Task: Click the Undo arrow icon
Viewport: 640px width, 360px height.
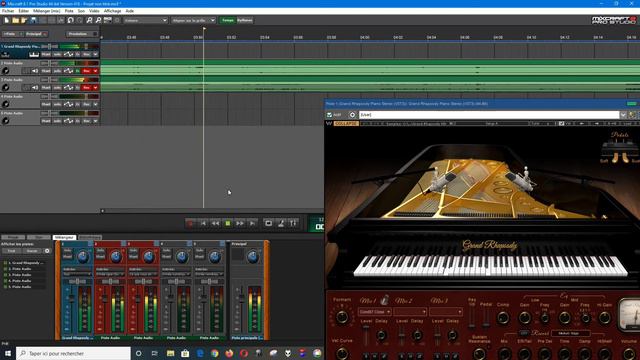Action: (71, 20)
